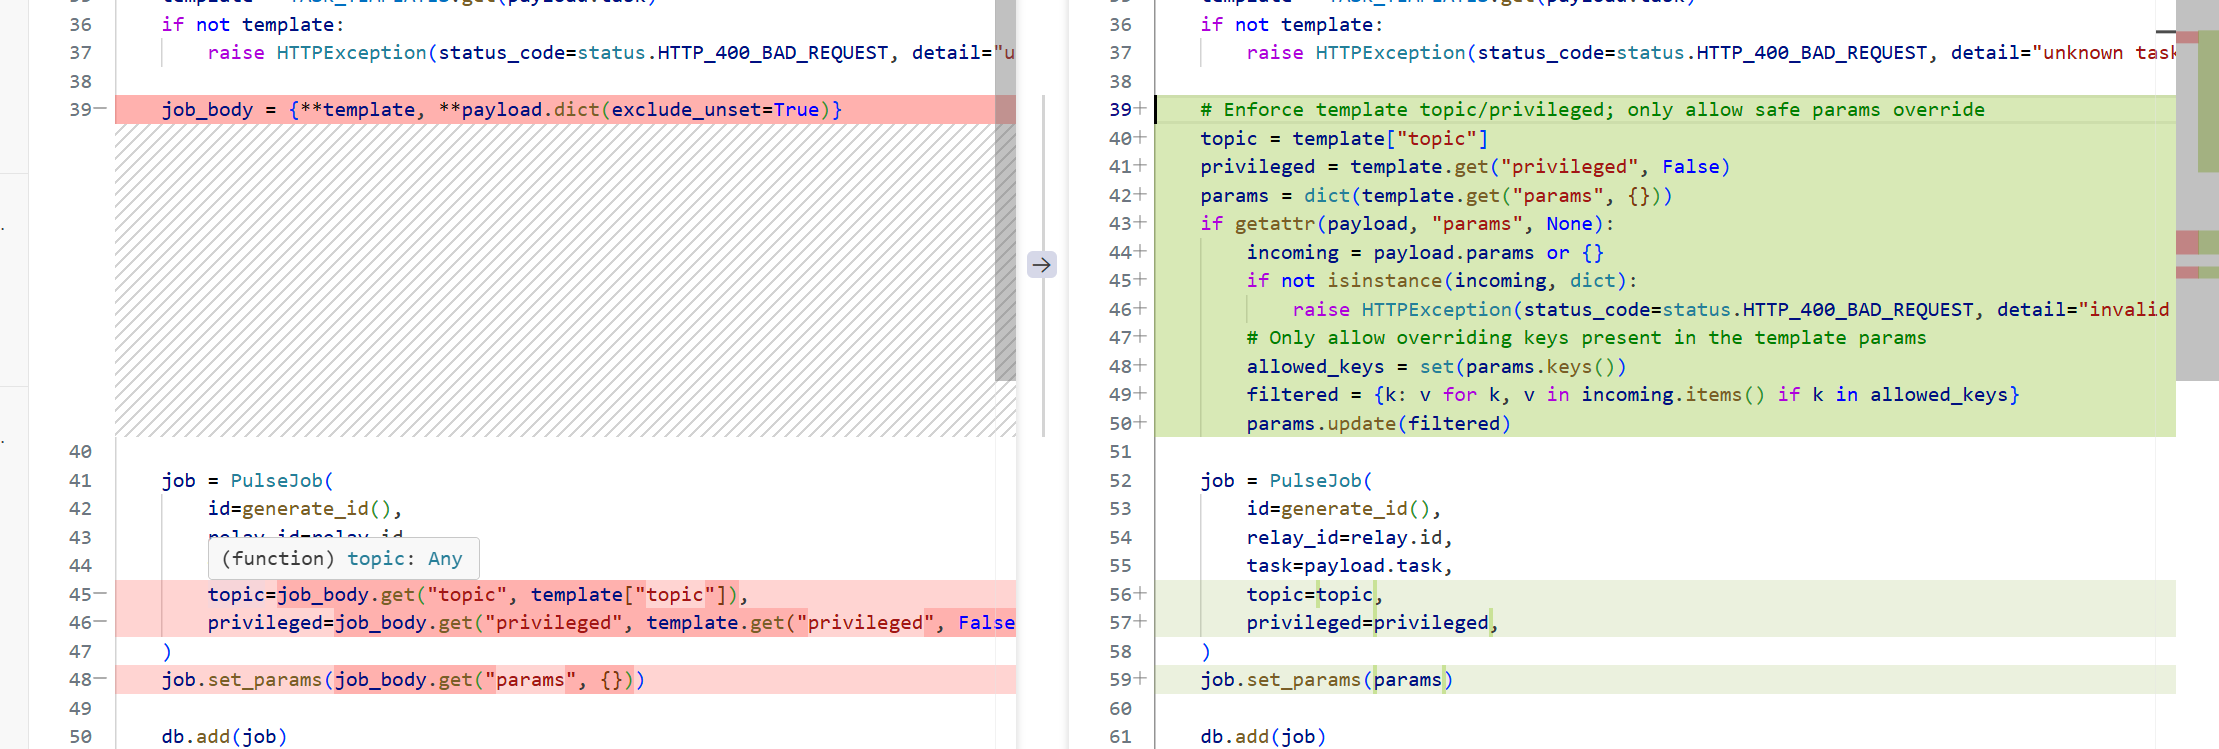Click the line 'relay_id=relay.id,' in the right pane
Screen dimensions: 2219x749
(1349, 537)
